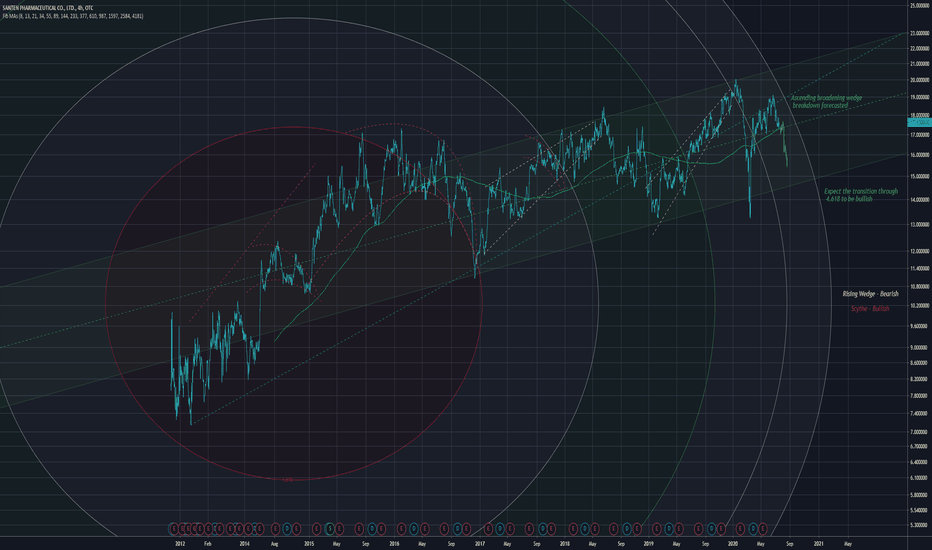Click the 2017 date on the time axis

click(x=480, y=543)
